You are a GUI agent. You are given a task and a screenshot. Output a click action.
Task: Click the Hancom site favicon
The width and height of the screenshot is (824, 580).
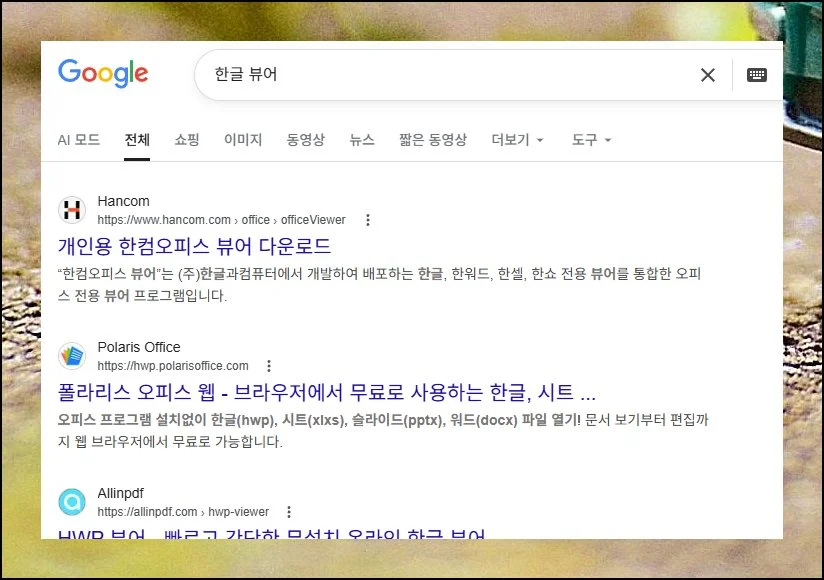point(72,210)
